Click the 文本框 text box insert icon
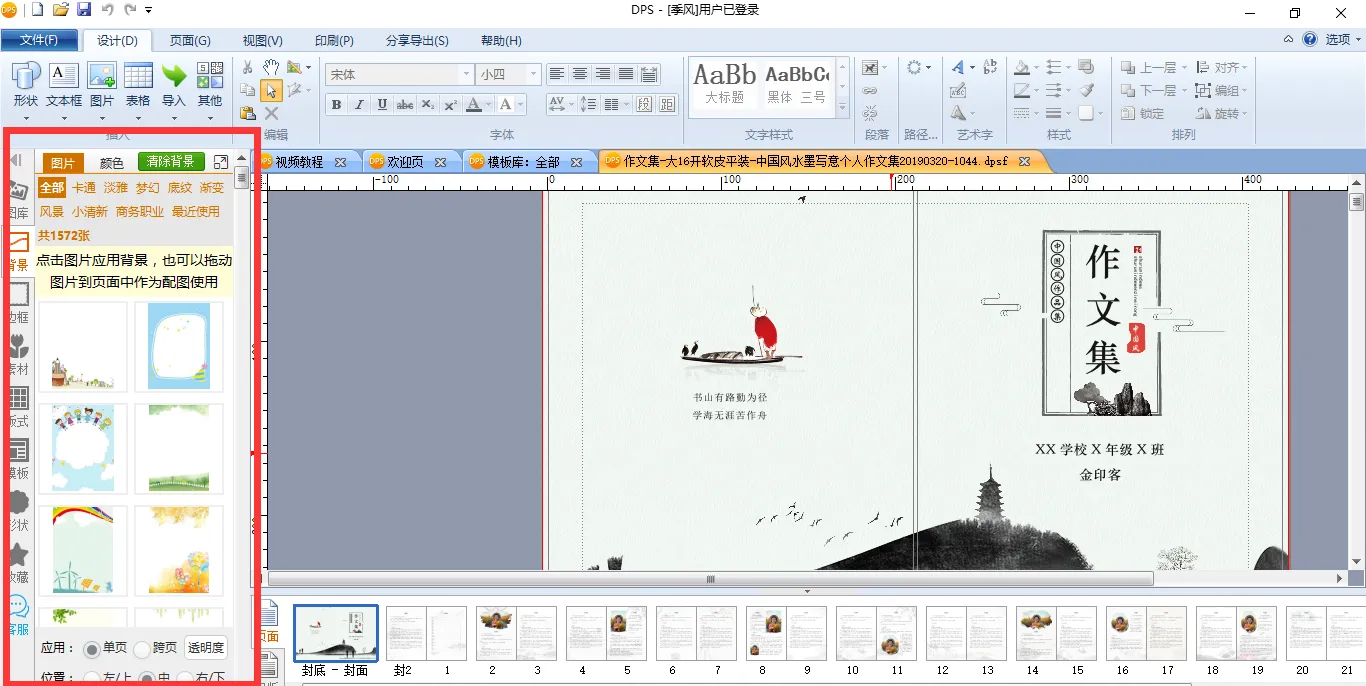Screen dimensions: 1366x686 coord(64,78)
